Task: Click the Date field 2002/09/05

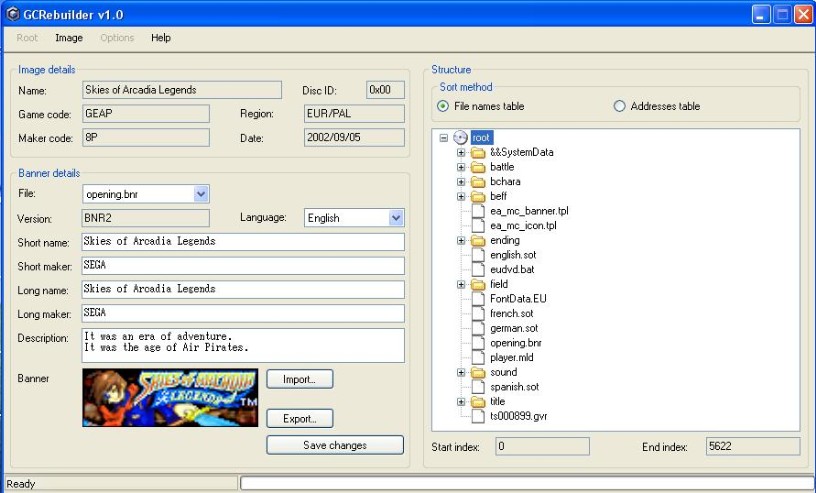Action: [354, 137]
